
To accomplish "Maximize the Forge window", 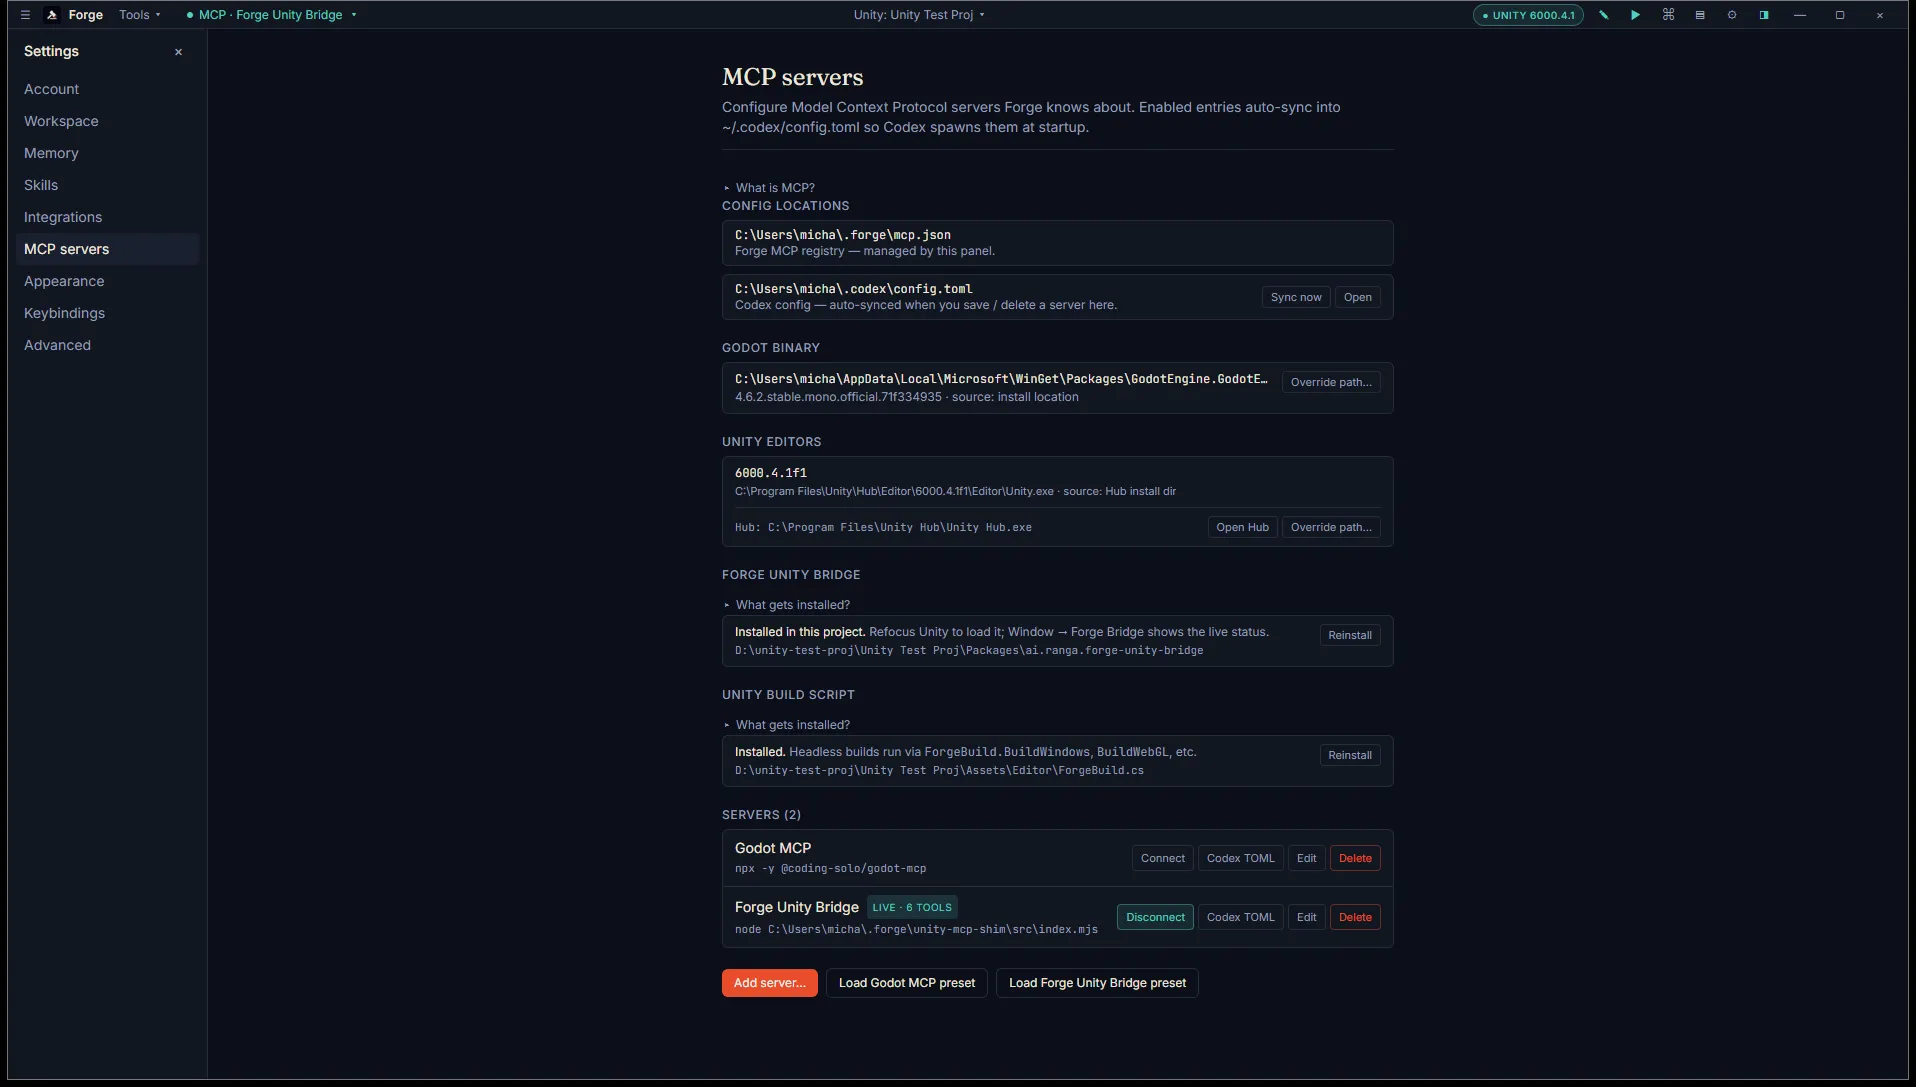I will [x=1840, y=15].
